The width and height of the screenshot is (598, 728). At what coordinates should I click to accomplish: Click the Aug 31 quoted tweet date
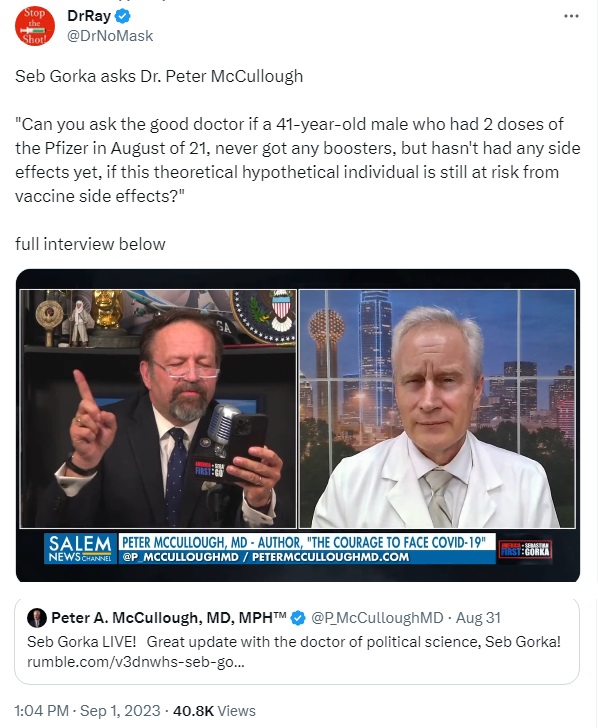point(478,618)
